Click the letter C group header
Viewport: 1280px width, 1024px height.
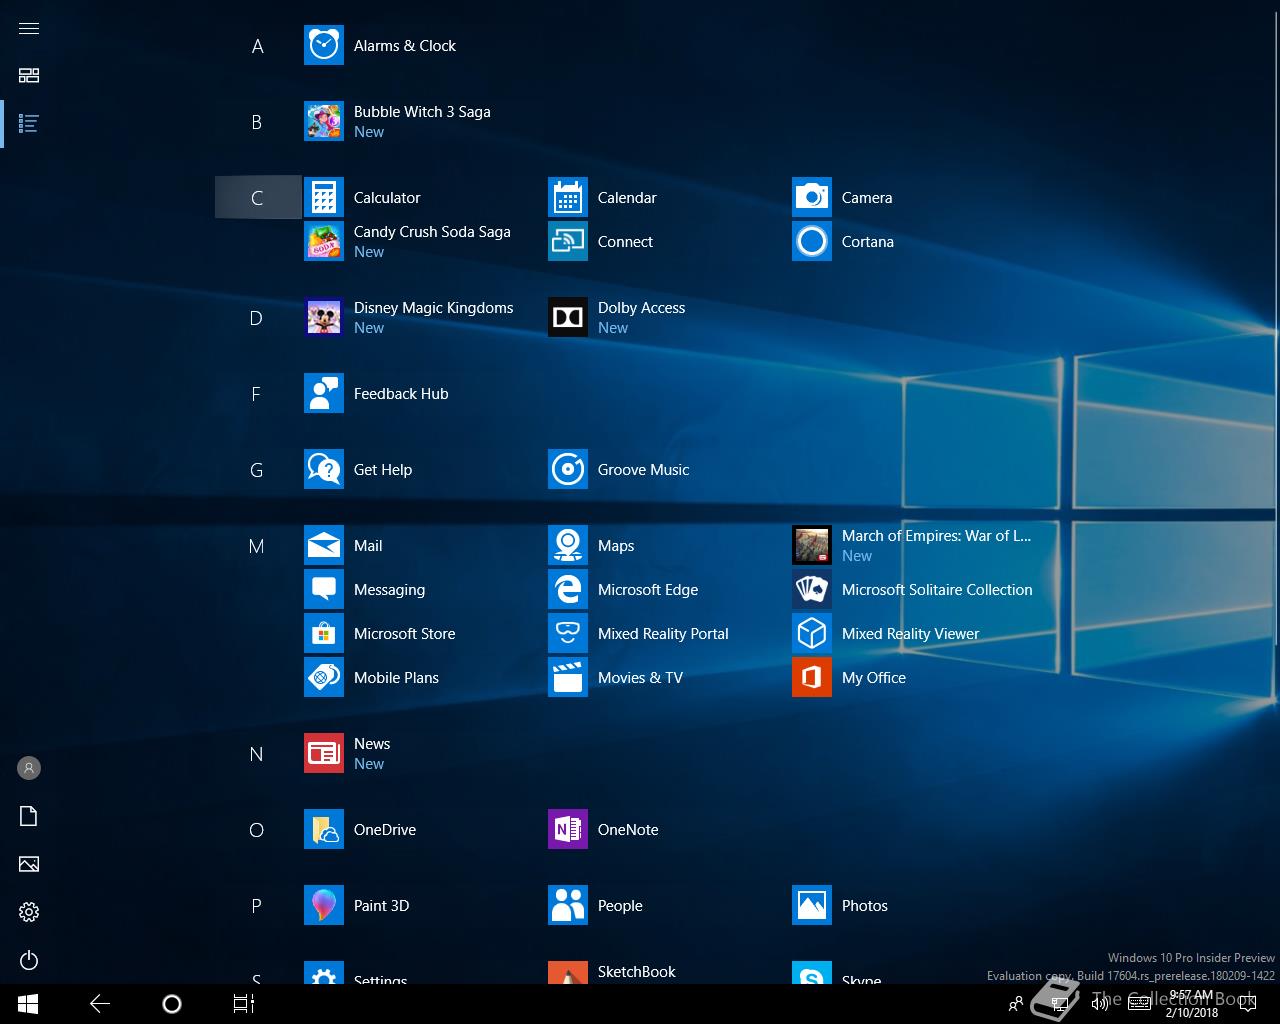257,198
